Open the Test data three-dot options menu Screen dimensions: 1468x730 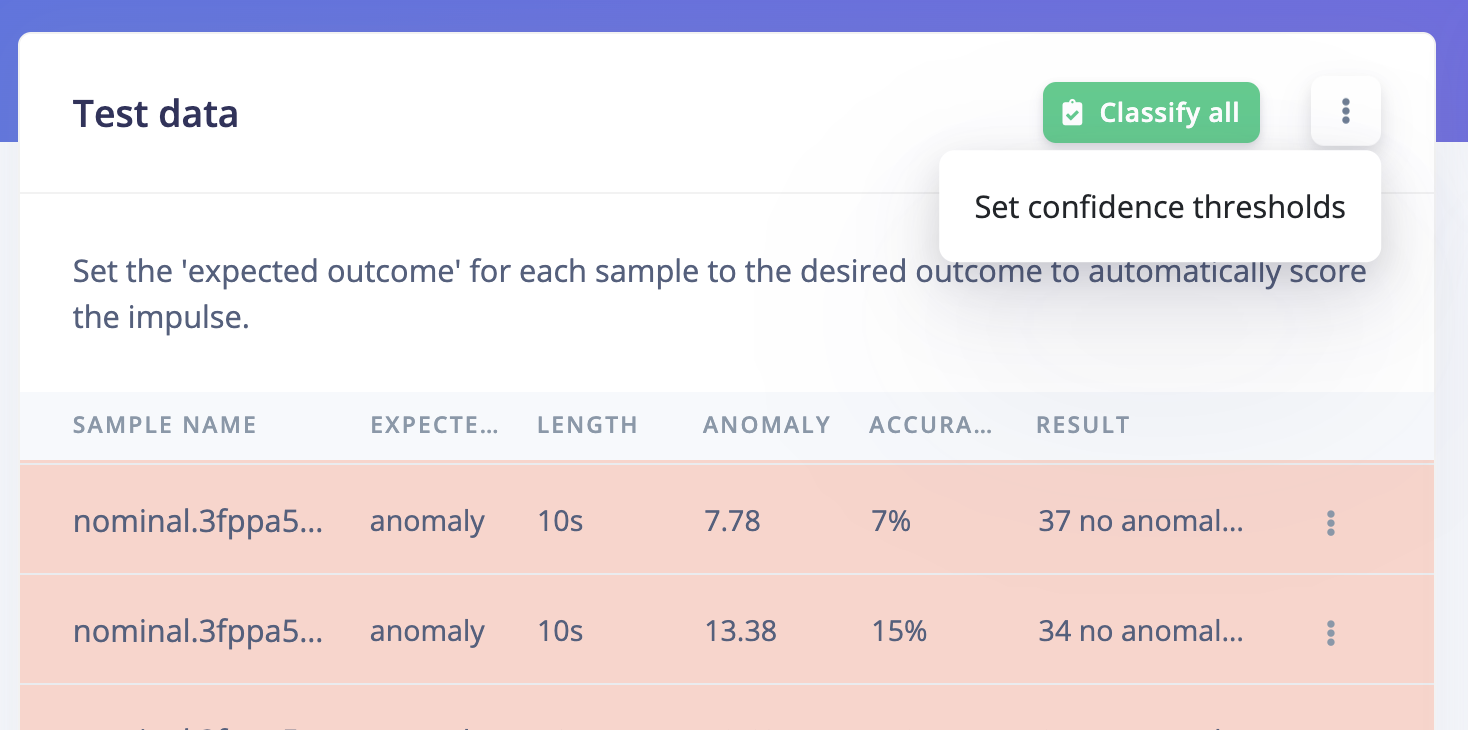1345,111
